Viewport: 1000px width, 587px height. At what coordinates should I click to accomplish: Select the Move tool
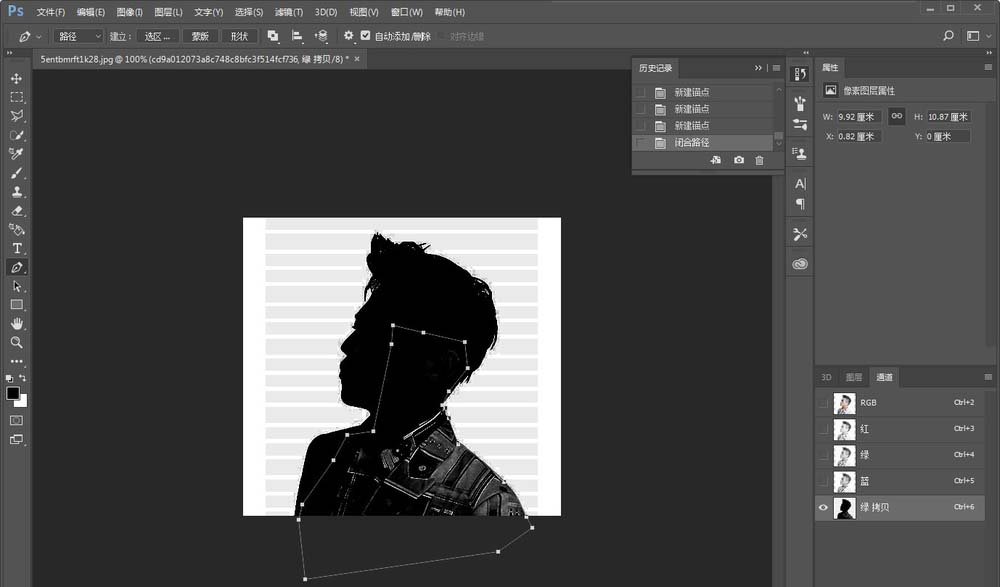click(16, 79)
